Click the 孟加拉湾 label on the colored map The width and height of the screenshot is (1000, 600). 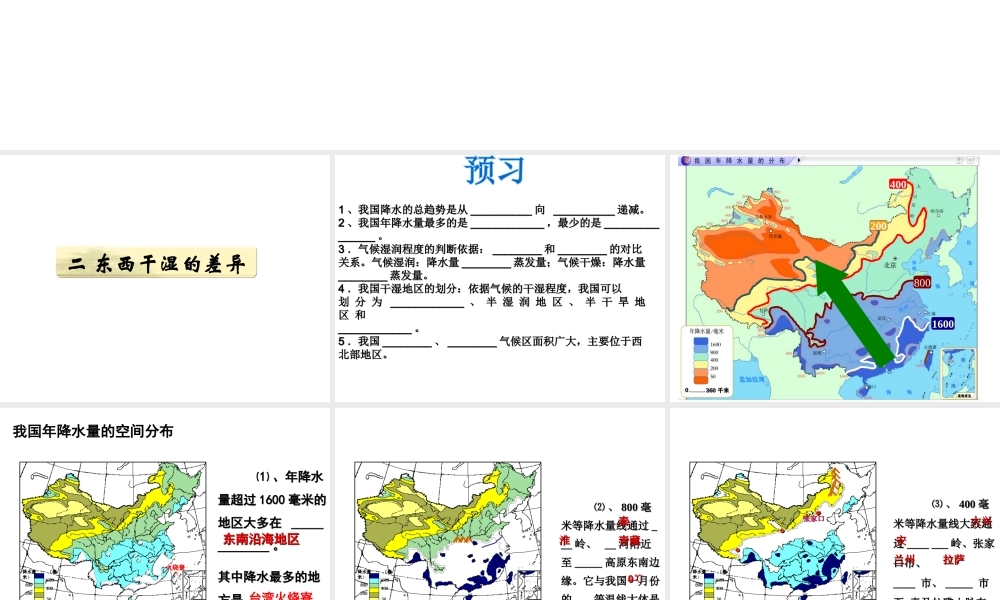pos(751,379)
